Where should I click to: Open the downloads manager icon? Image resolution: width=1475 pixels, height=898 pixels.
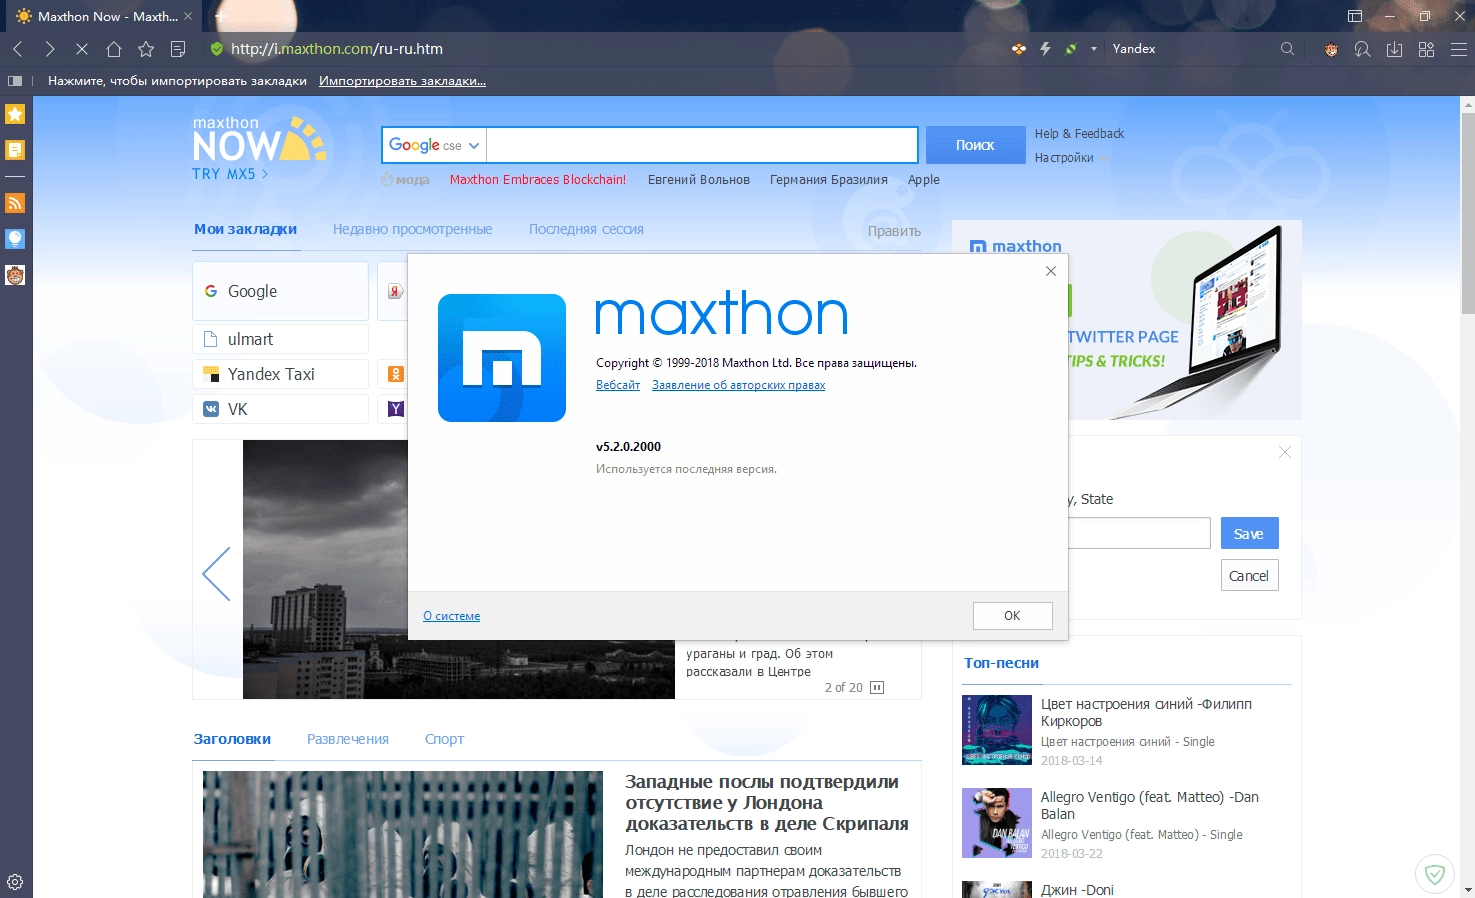[1394, 49]
